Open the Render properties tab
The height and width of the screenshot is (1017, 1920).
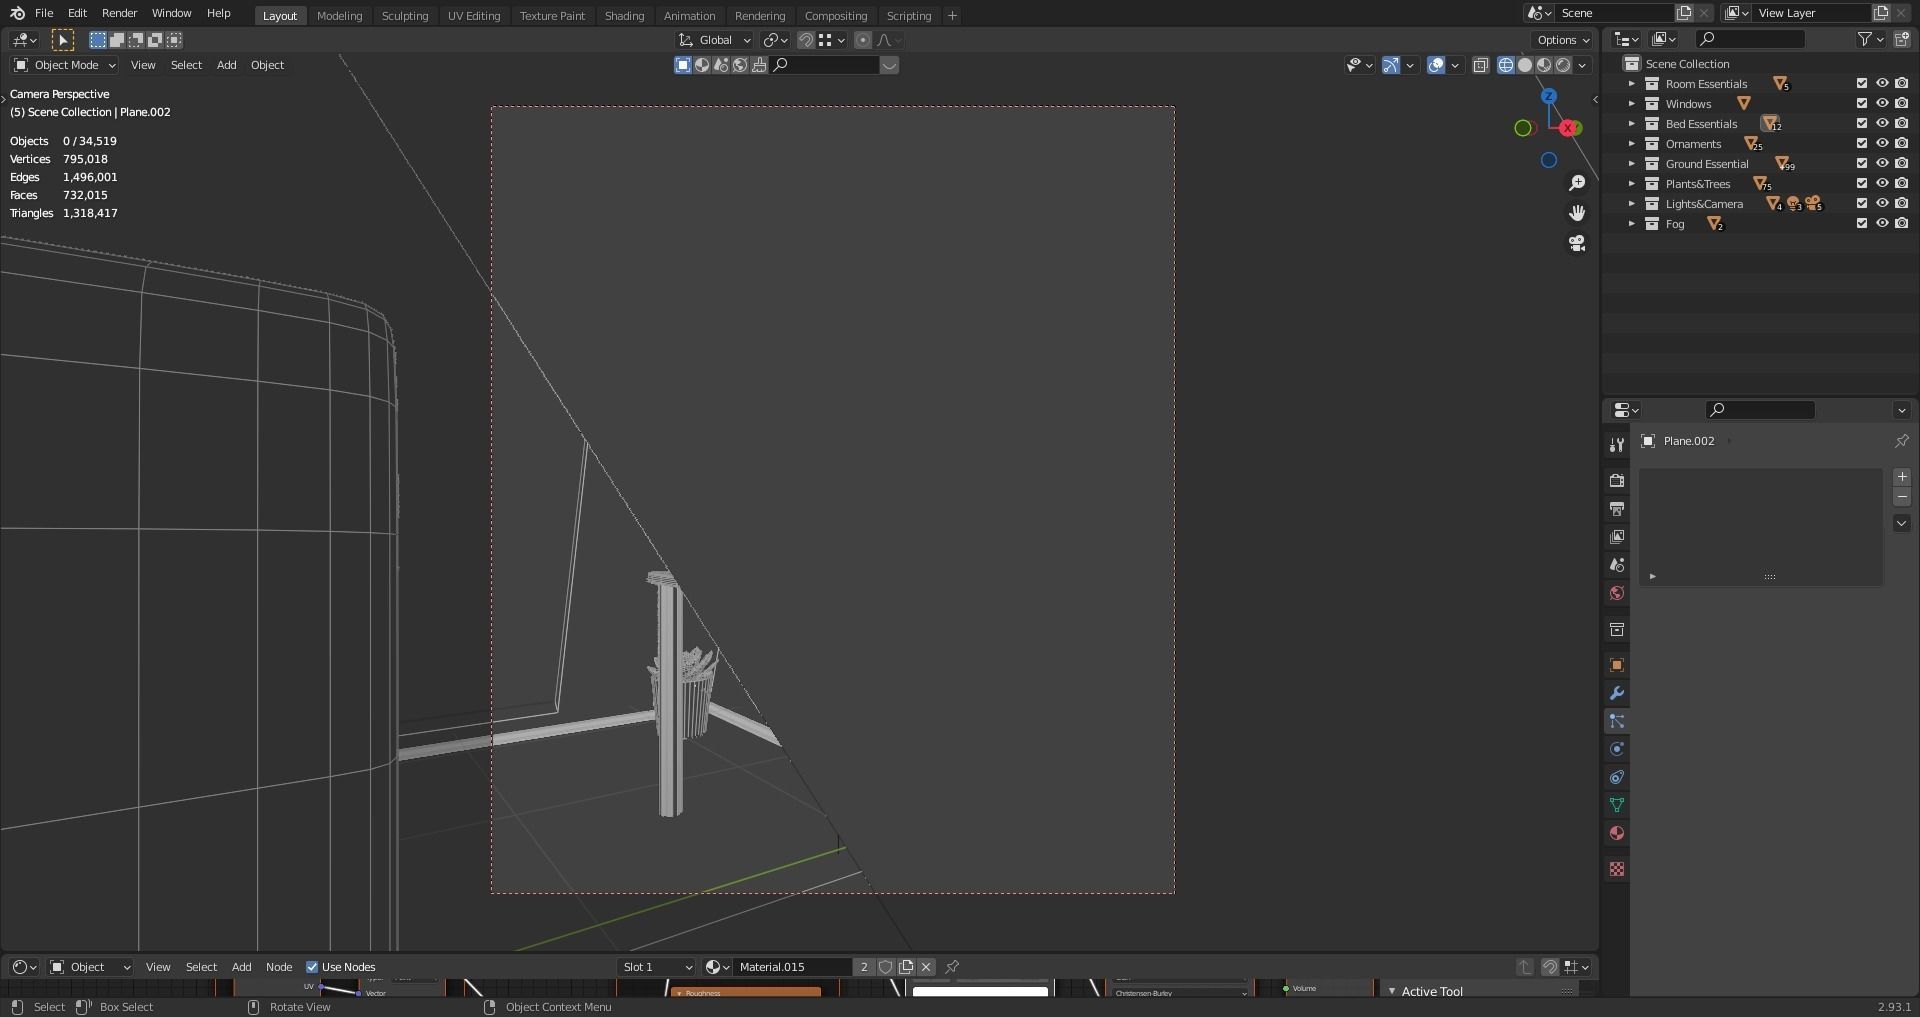tap(1616, 481)
